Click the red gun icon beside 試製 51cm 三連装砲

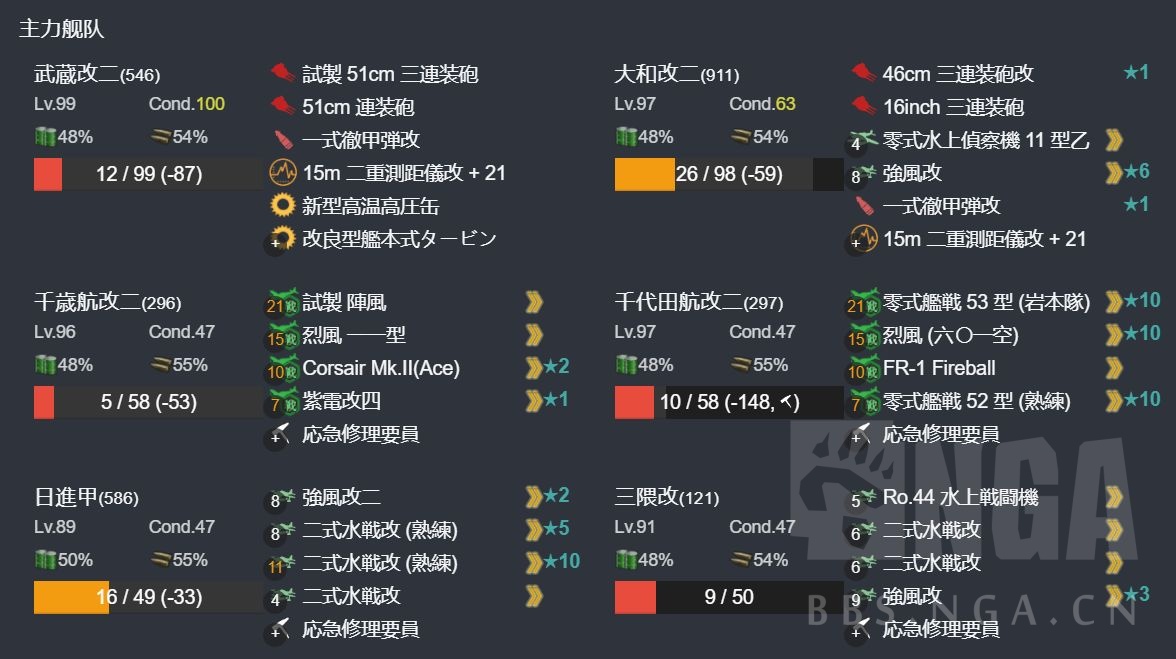tap(283, 73)
